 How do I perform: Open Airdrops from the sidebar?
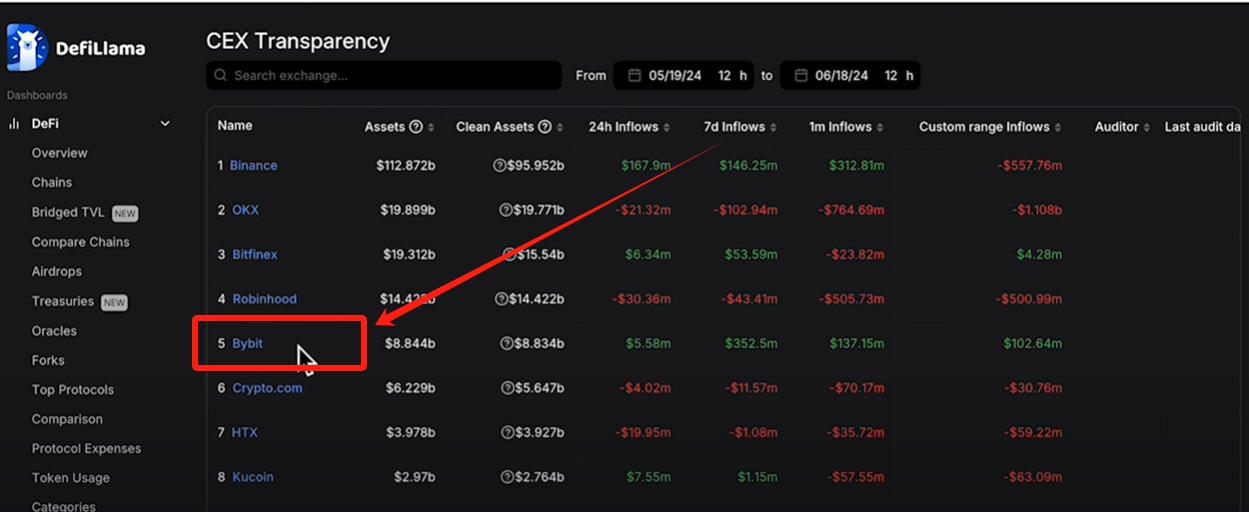point(56,271)
